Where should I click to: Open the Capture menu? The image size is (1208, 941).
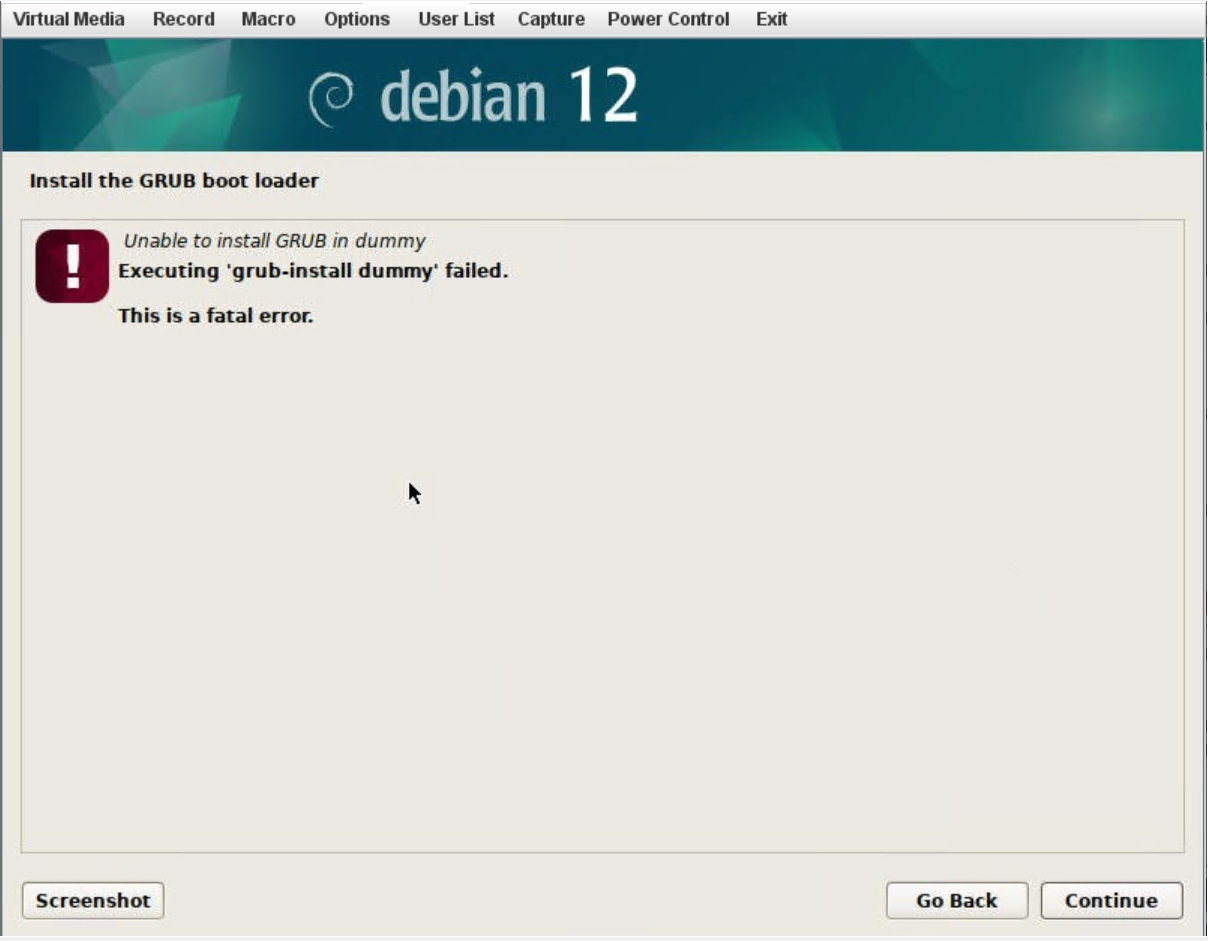tap(551, 19)
